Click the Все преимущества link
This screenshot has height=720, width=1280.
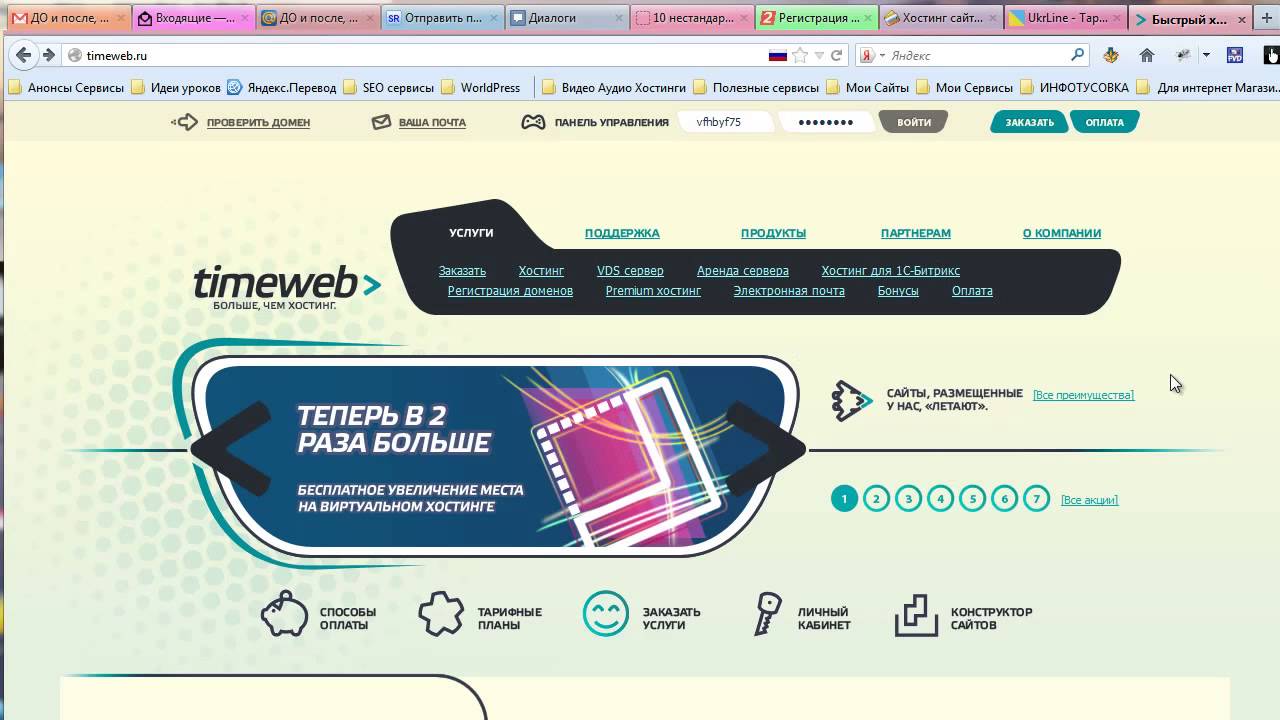(x=1083, y=395)
